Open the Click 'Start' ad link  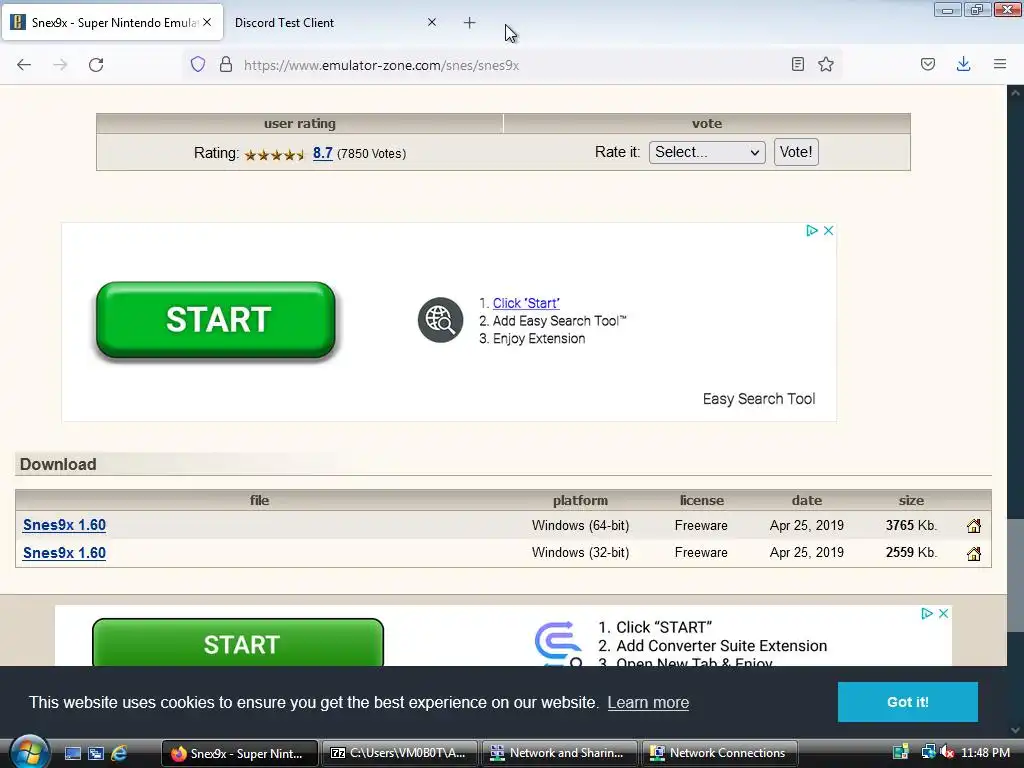(x=526, y=303)
